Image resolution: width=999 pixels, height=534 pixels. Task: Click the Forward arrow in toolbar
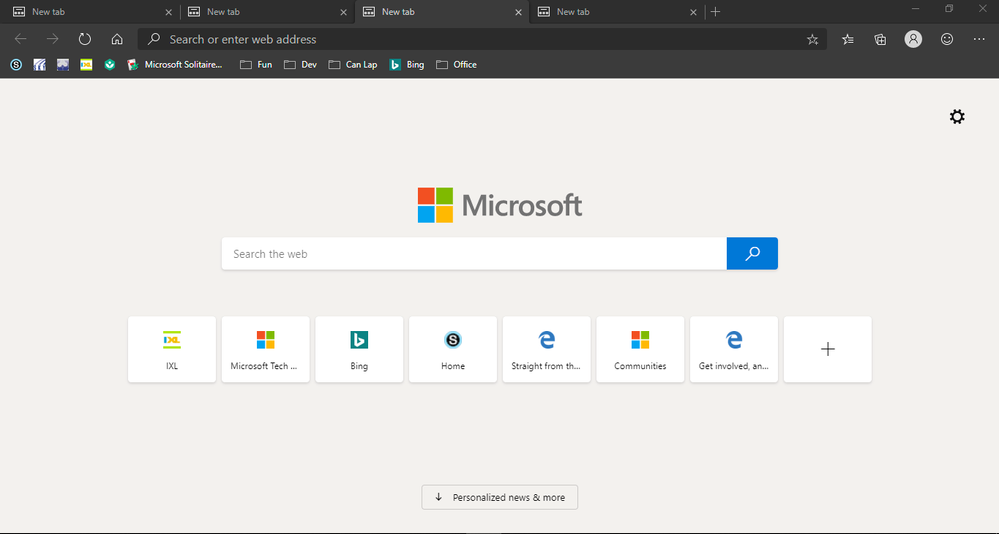(52, 40)
